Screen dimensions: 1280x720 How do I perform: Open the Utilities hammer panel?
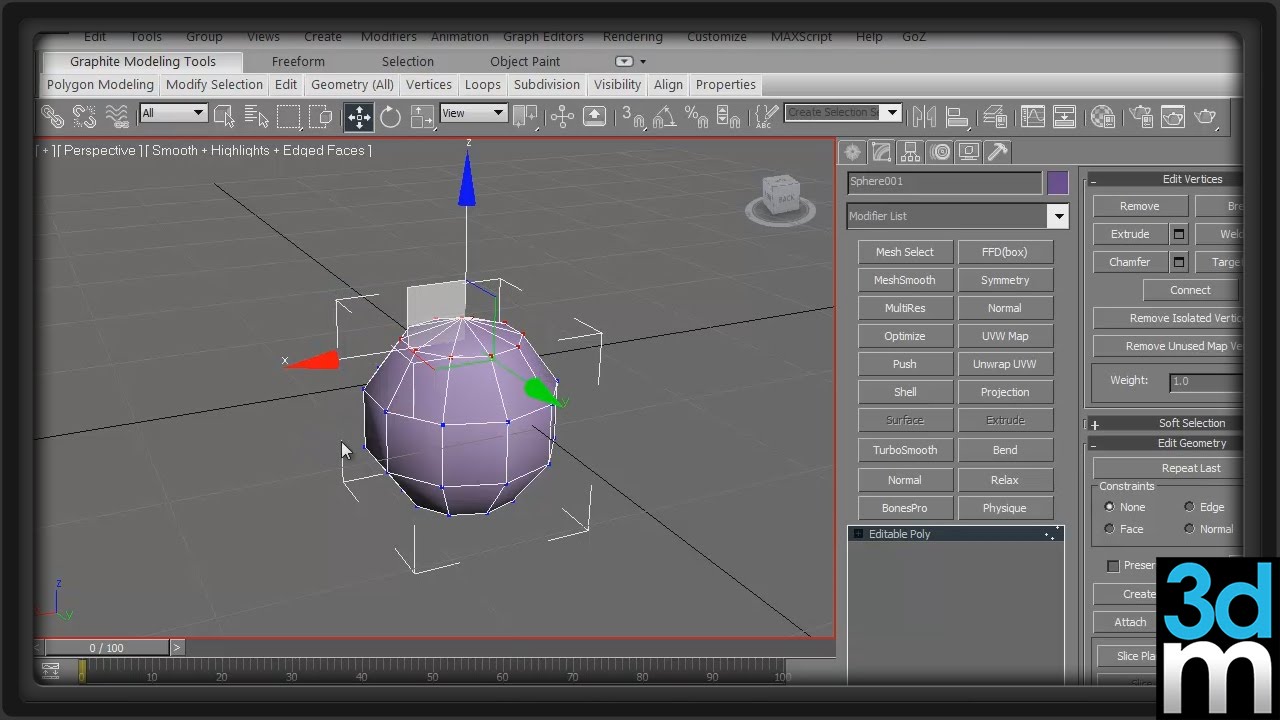point(997,152)
